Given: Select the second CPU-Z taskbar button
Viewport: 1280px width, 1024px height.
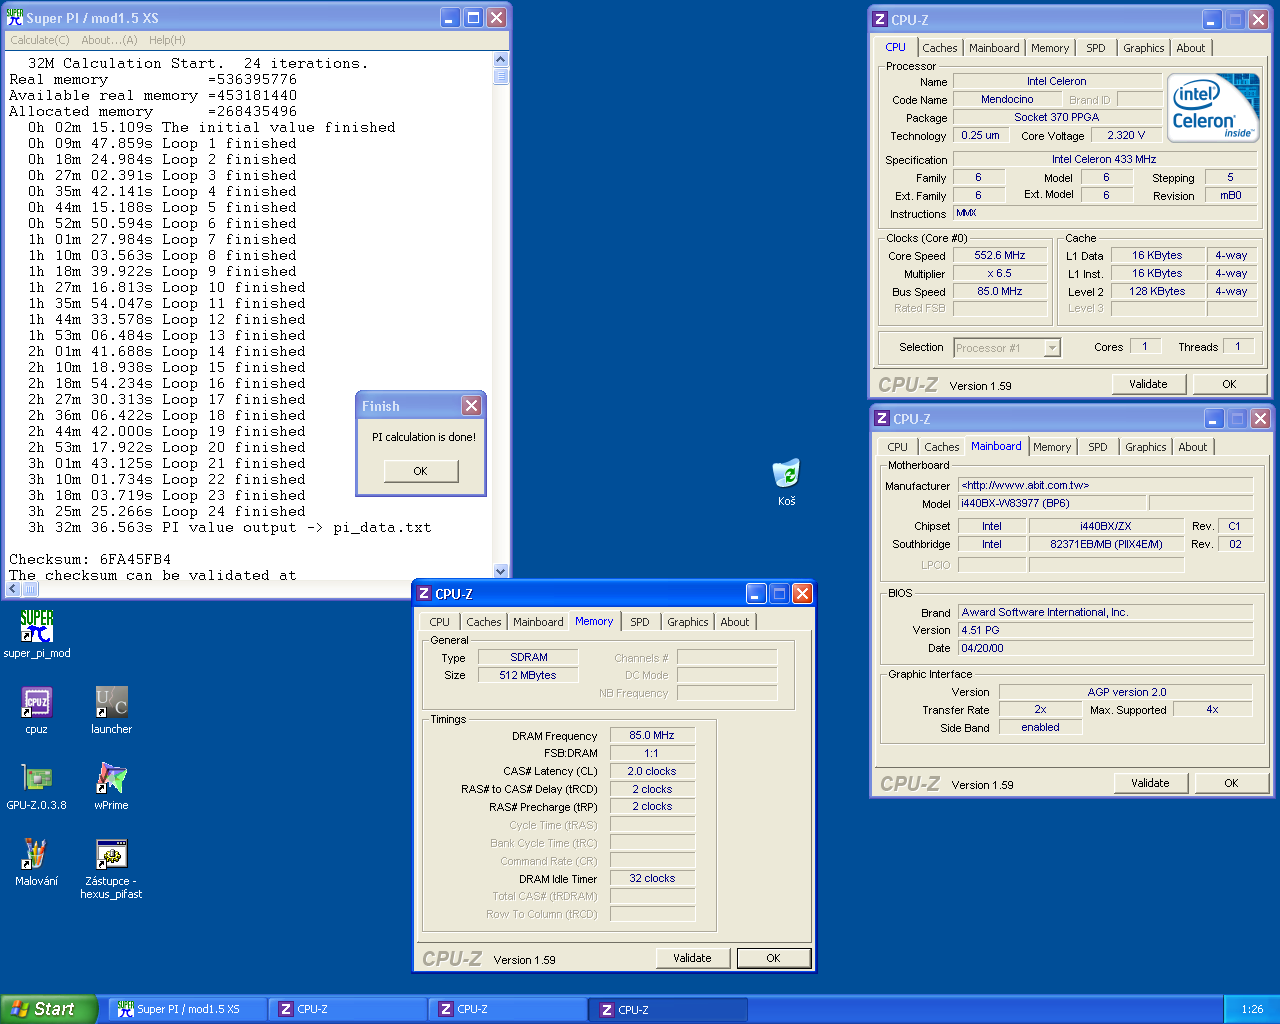Looking at the screenshot, I should pos(508,1010).
